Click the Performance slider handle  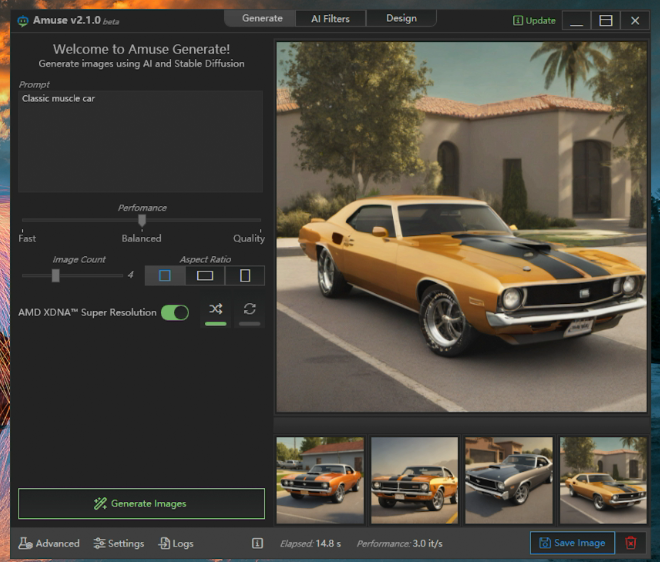click(x=142, y=220)
